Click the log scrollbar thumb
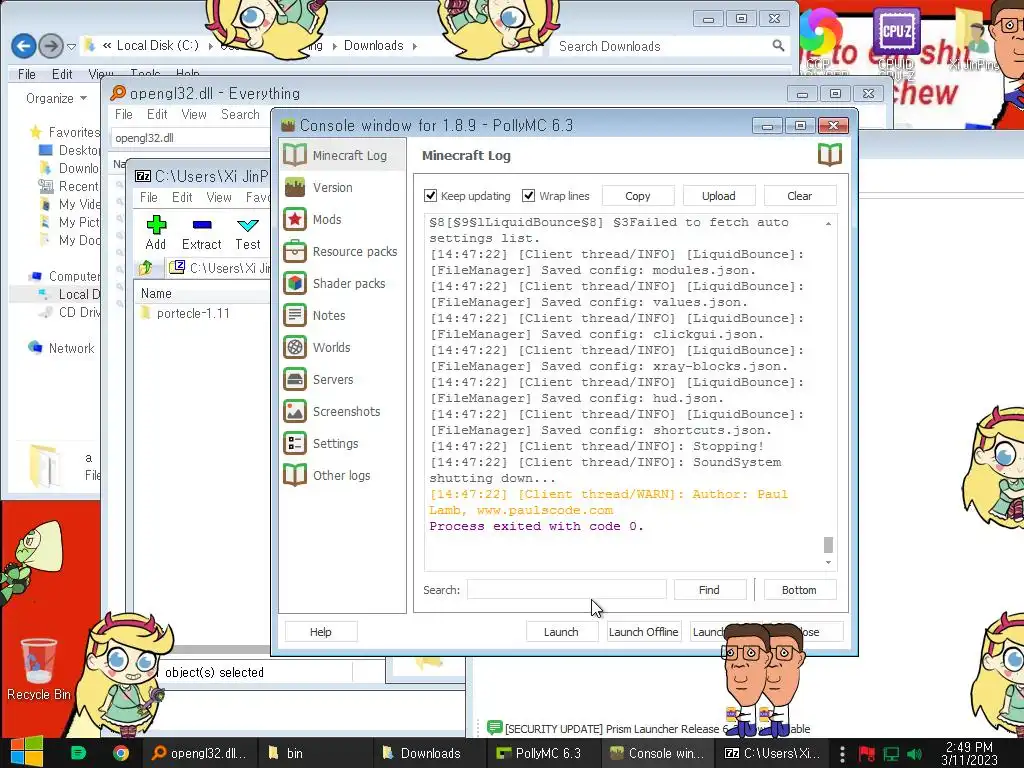Image resolution: width=1024 pixels, height=768 pixels. 828,544
